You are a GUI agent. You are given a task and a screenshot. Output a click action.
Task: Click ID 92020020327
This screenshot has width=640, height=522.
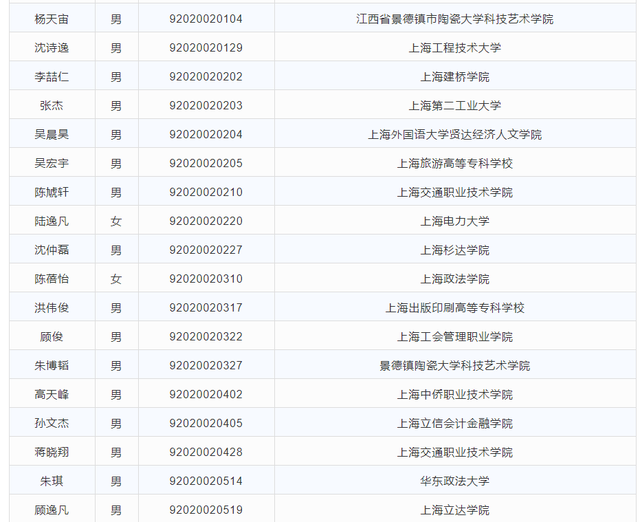point(206,366)
